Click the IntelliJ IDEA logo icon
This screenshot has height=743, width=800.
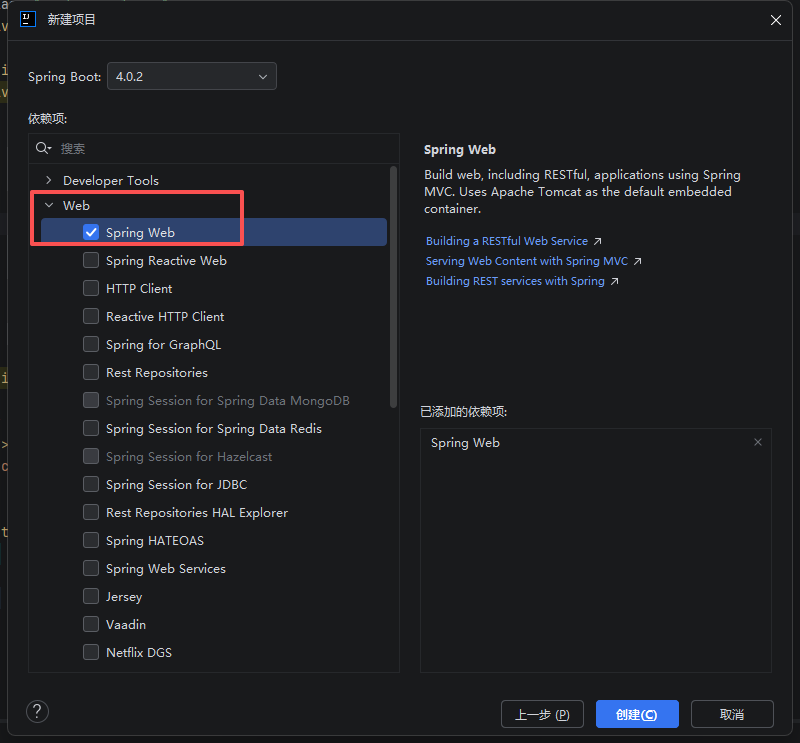[28, 19]
